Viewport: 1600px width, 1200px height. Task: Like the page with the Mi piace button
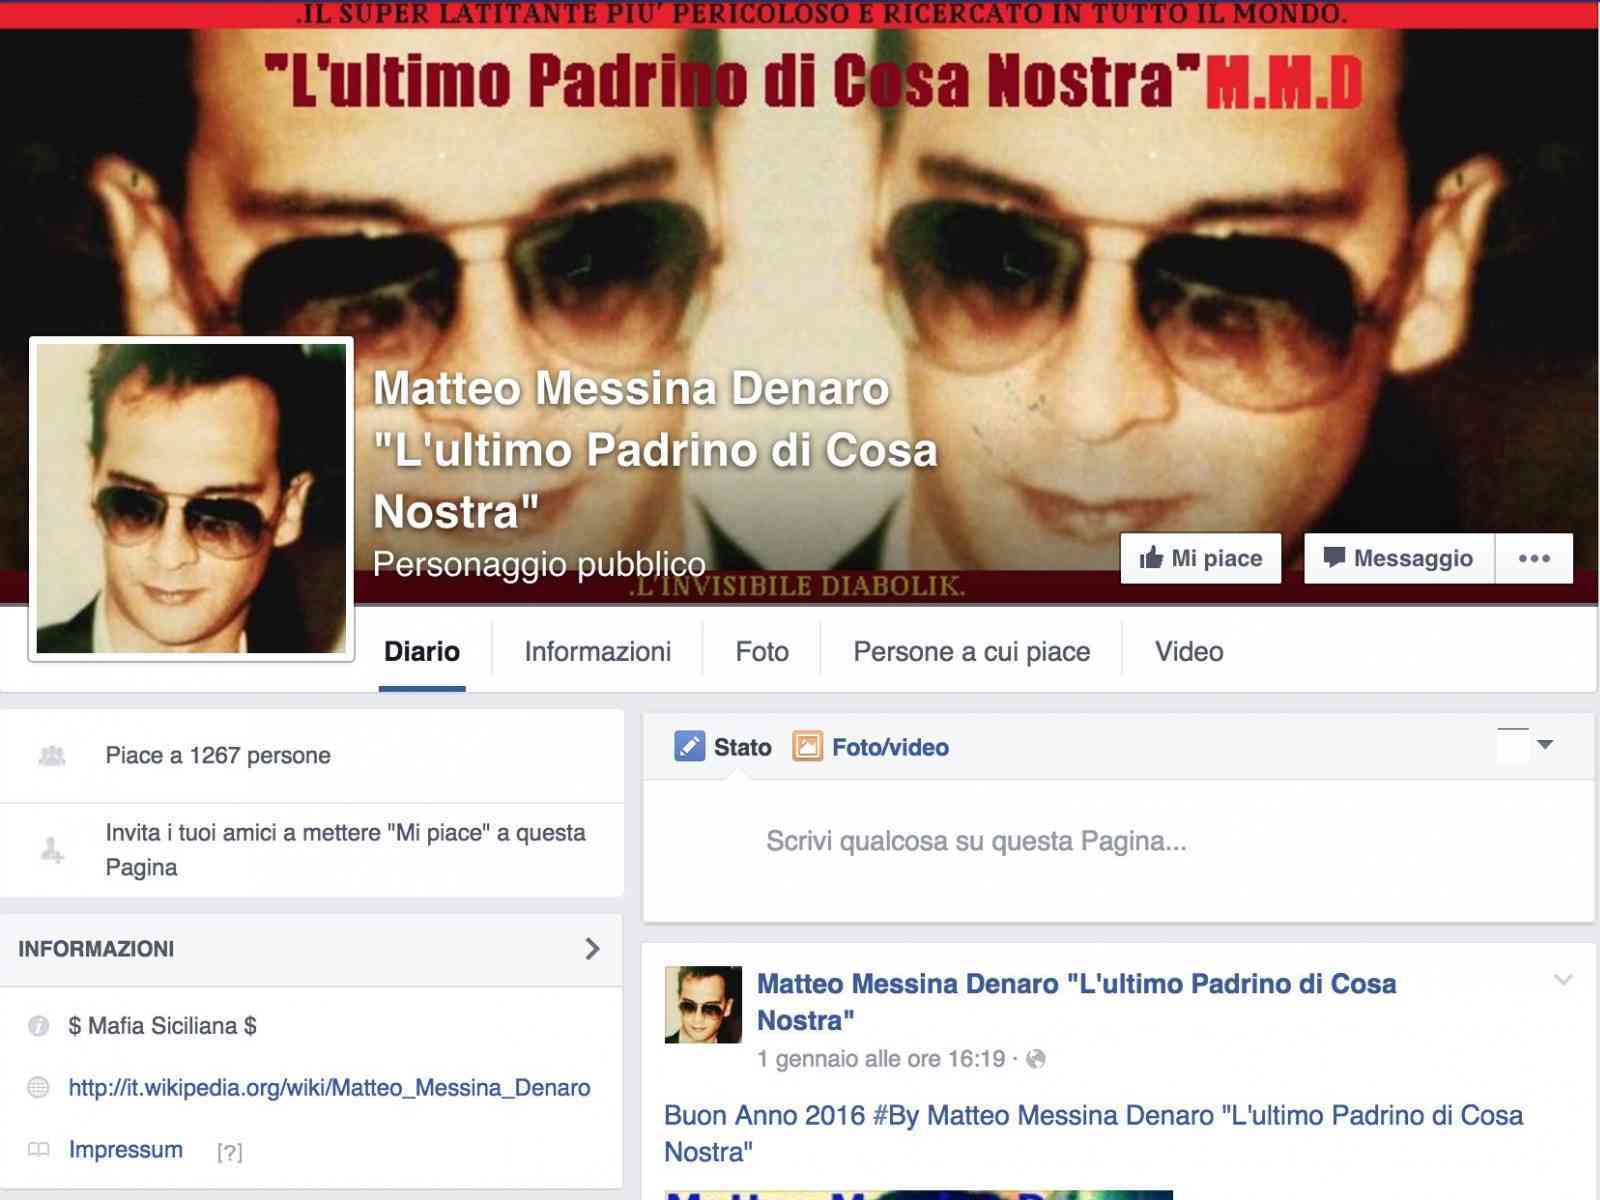click(1201, 558)
